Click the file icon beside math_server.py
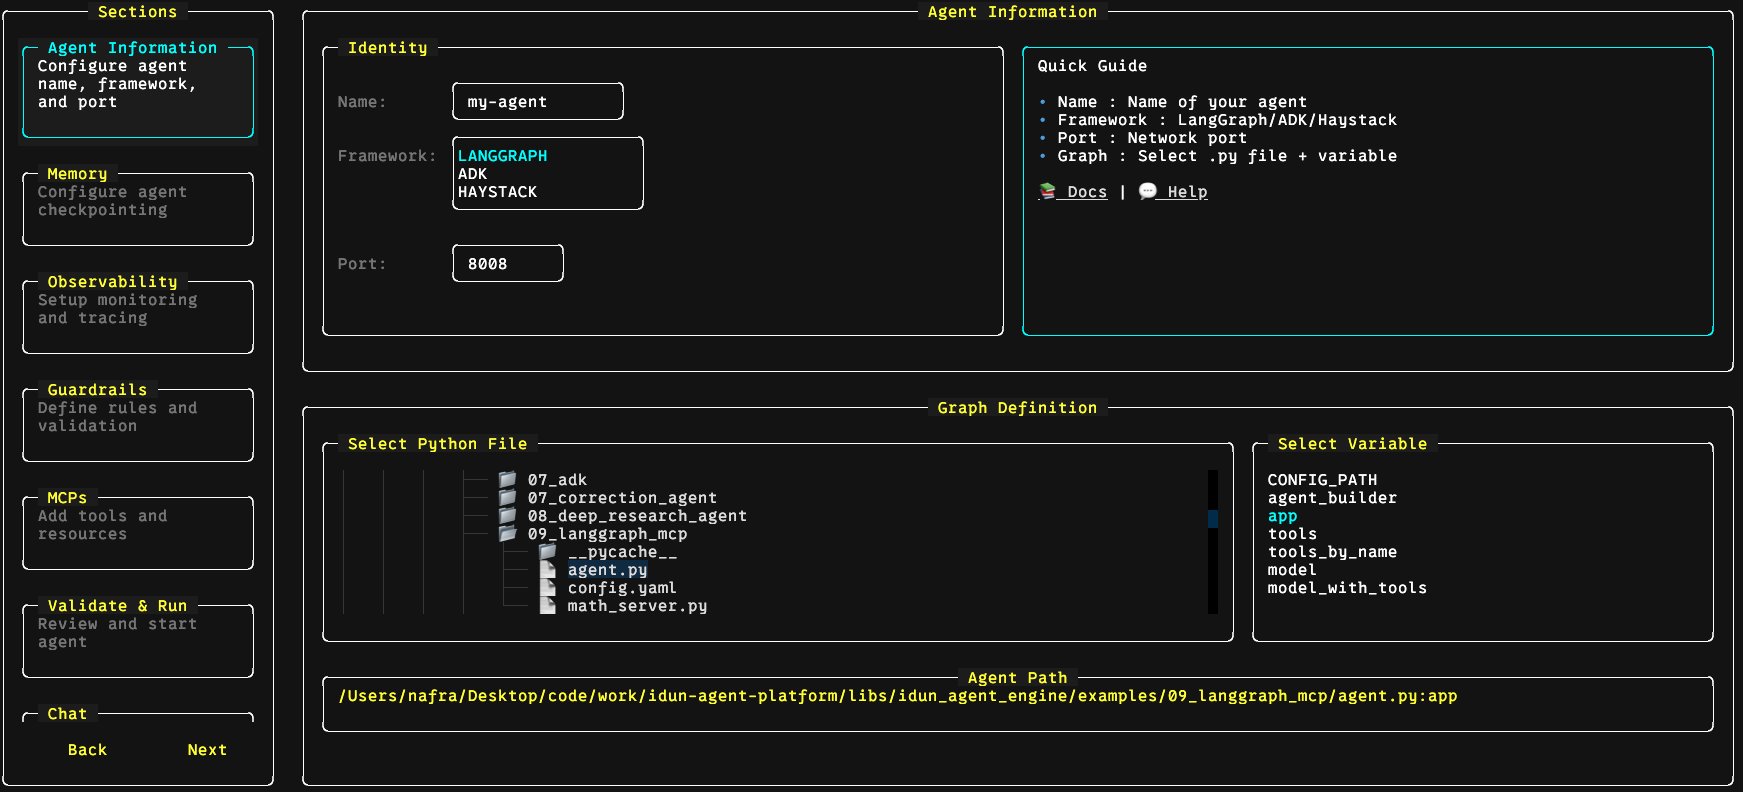 (548, 606)
